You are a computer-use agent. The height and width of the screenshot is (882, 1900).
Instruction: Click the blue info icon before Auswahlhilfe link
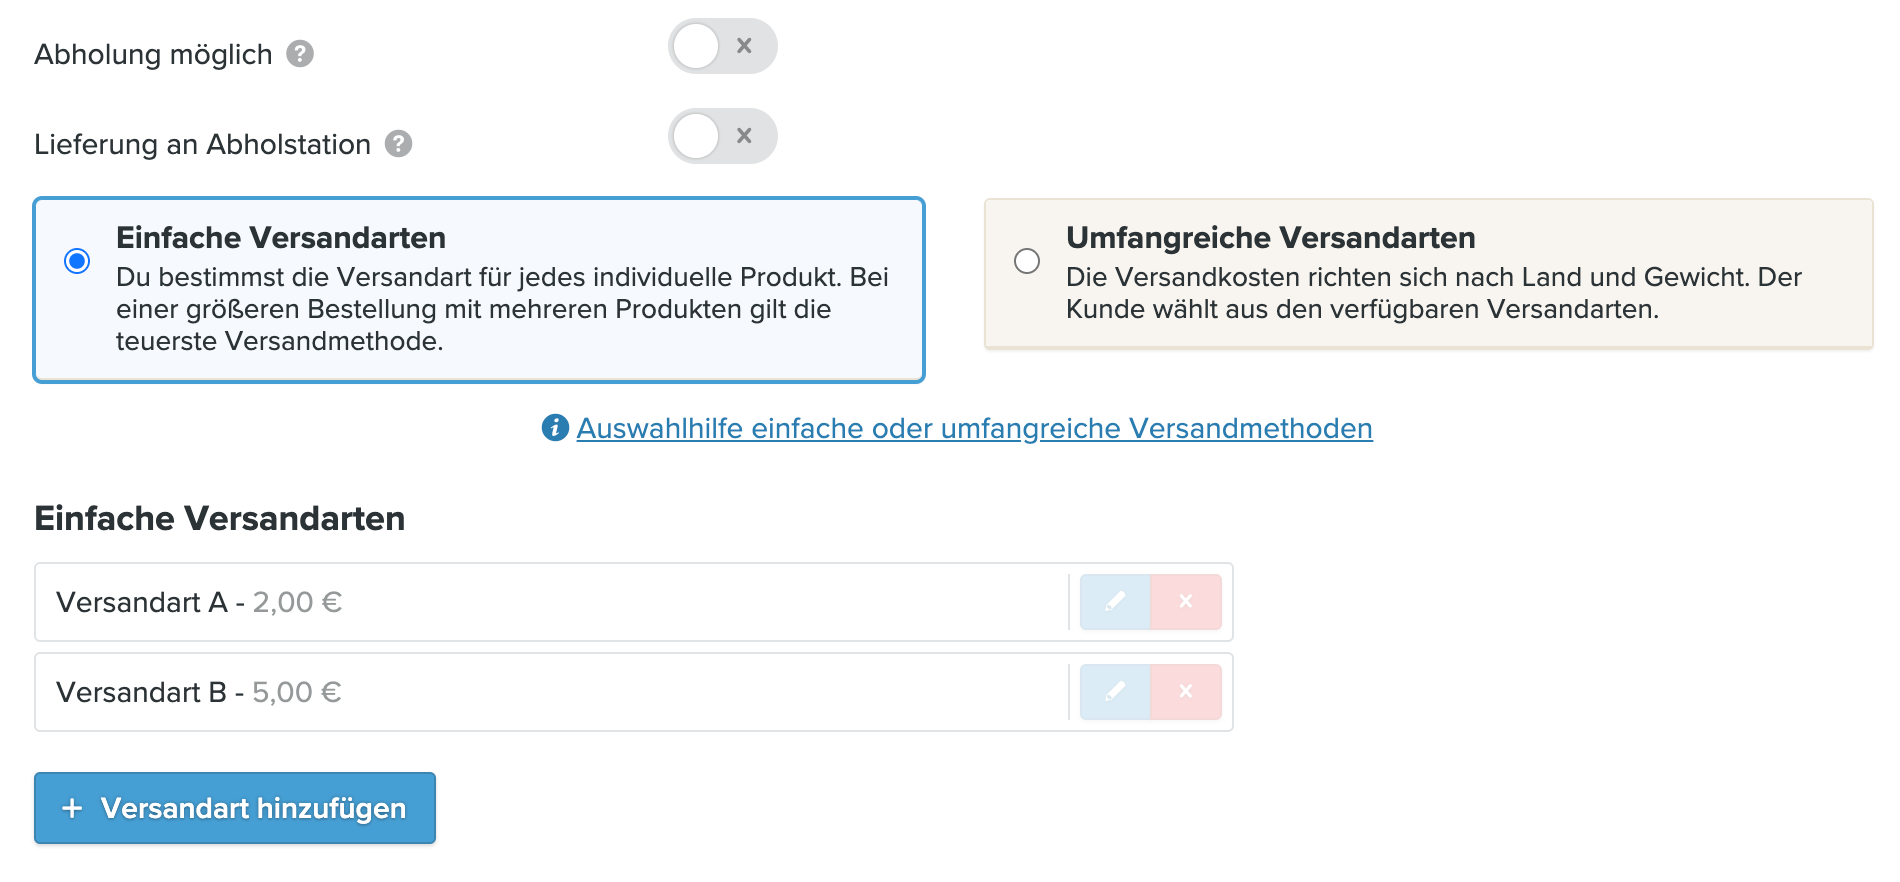[x=555, y=428]
